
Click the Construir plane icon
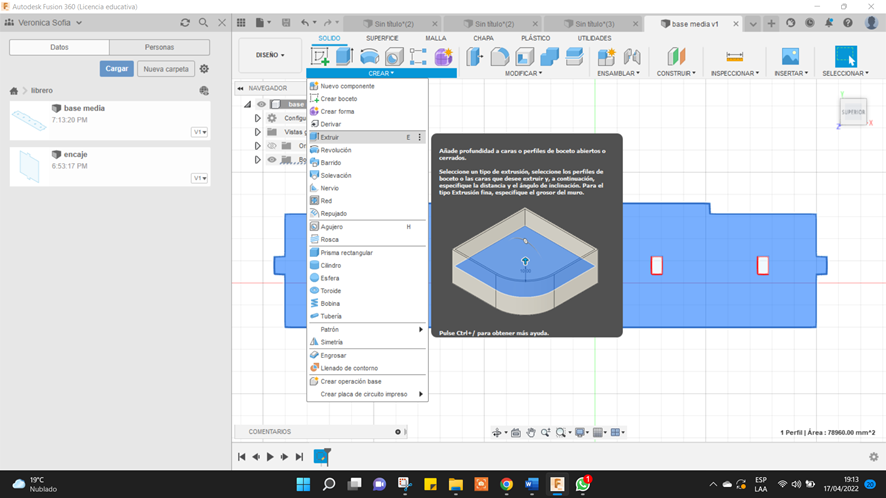point(677,57)
